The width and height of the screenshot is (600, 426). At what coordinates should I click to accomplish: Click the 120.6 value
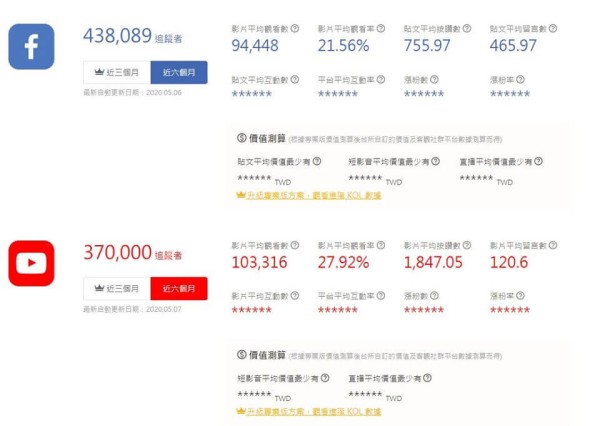[509, 263]
